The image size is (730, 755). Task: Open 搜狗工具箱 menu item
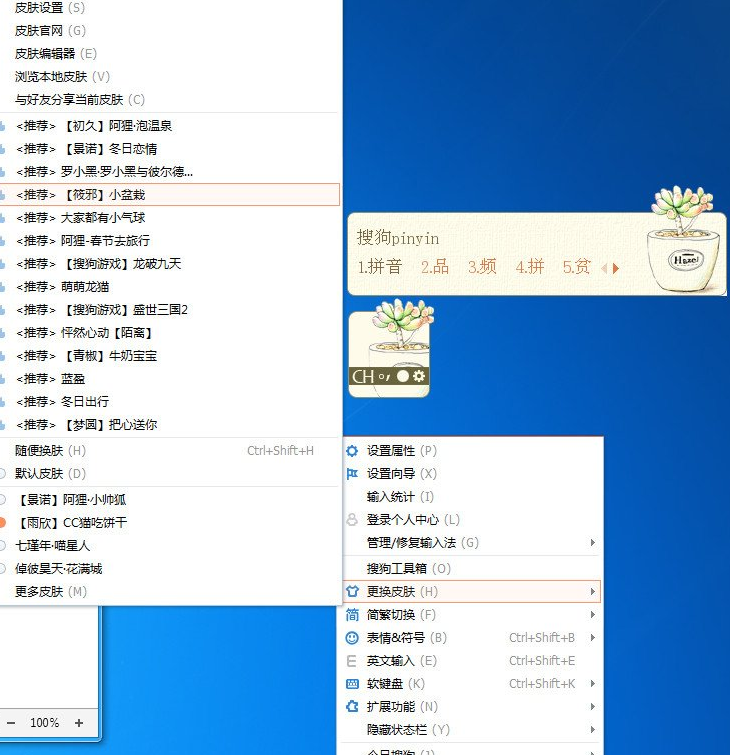pyautogui.click(x=472, y=569)
